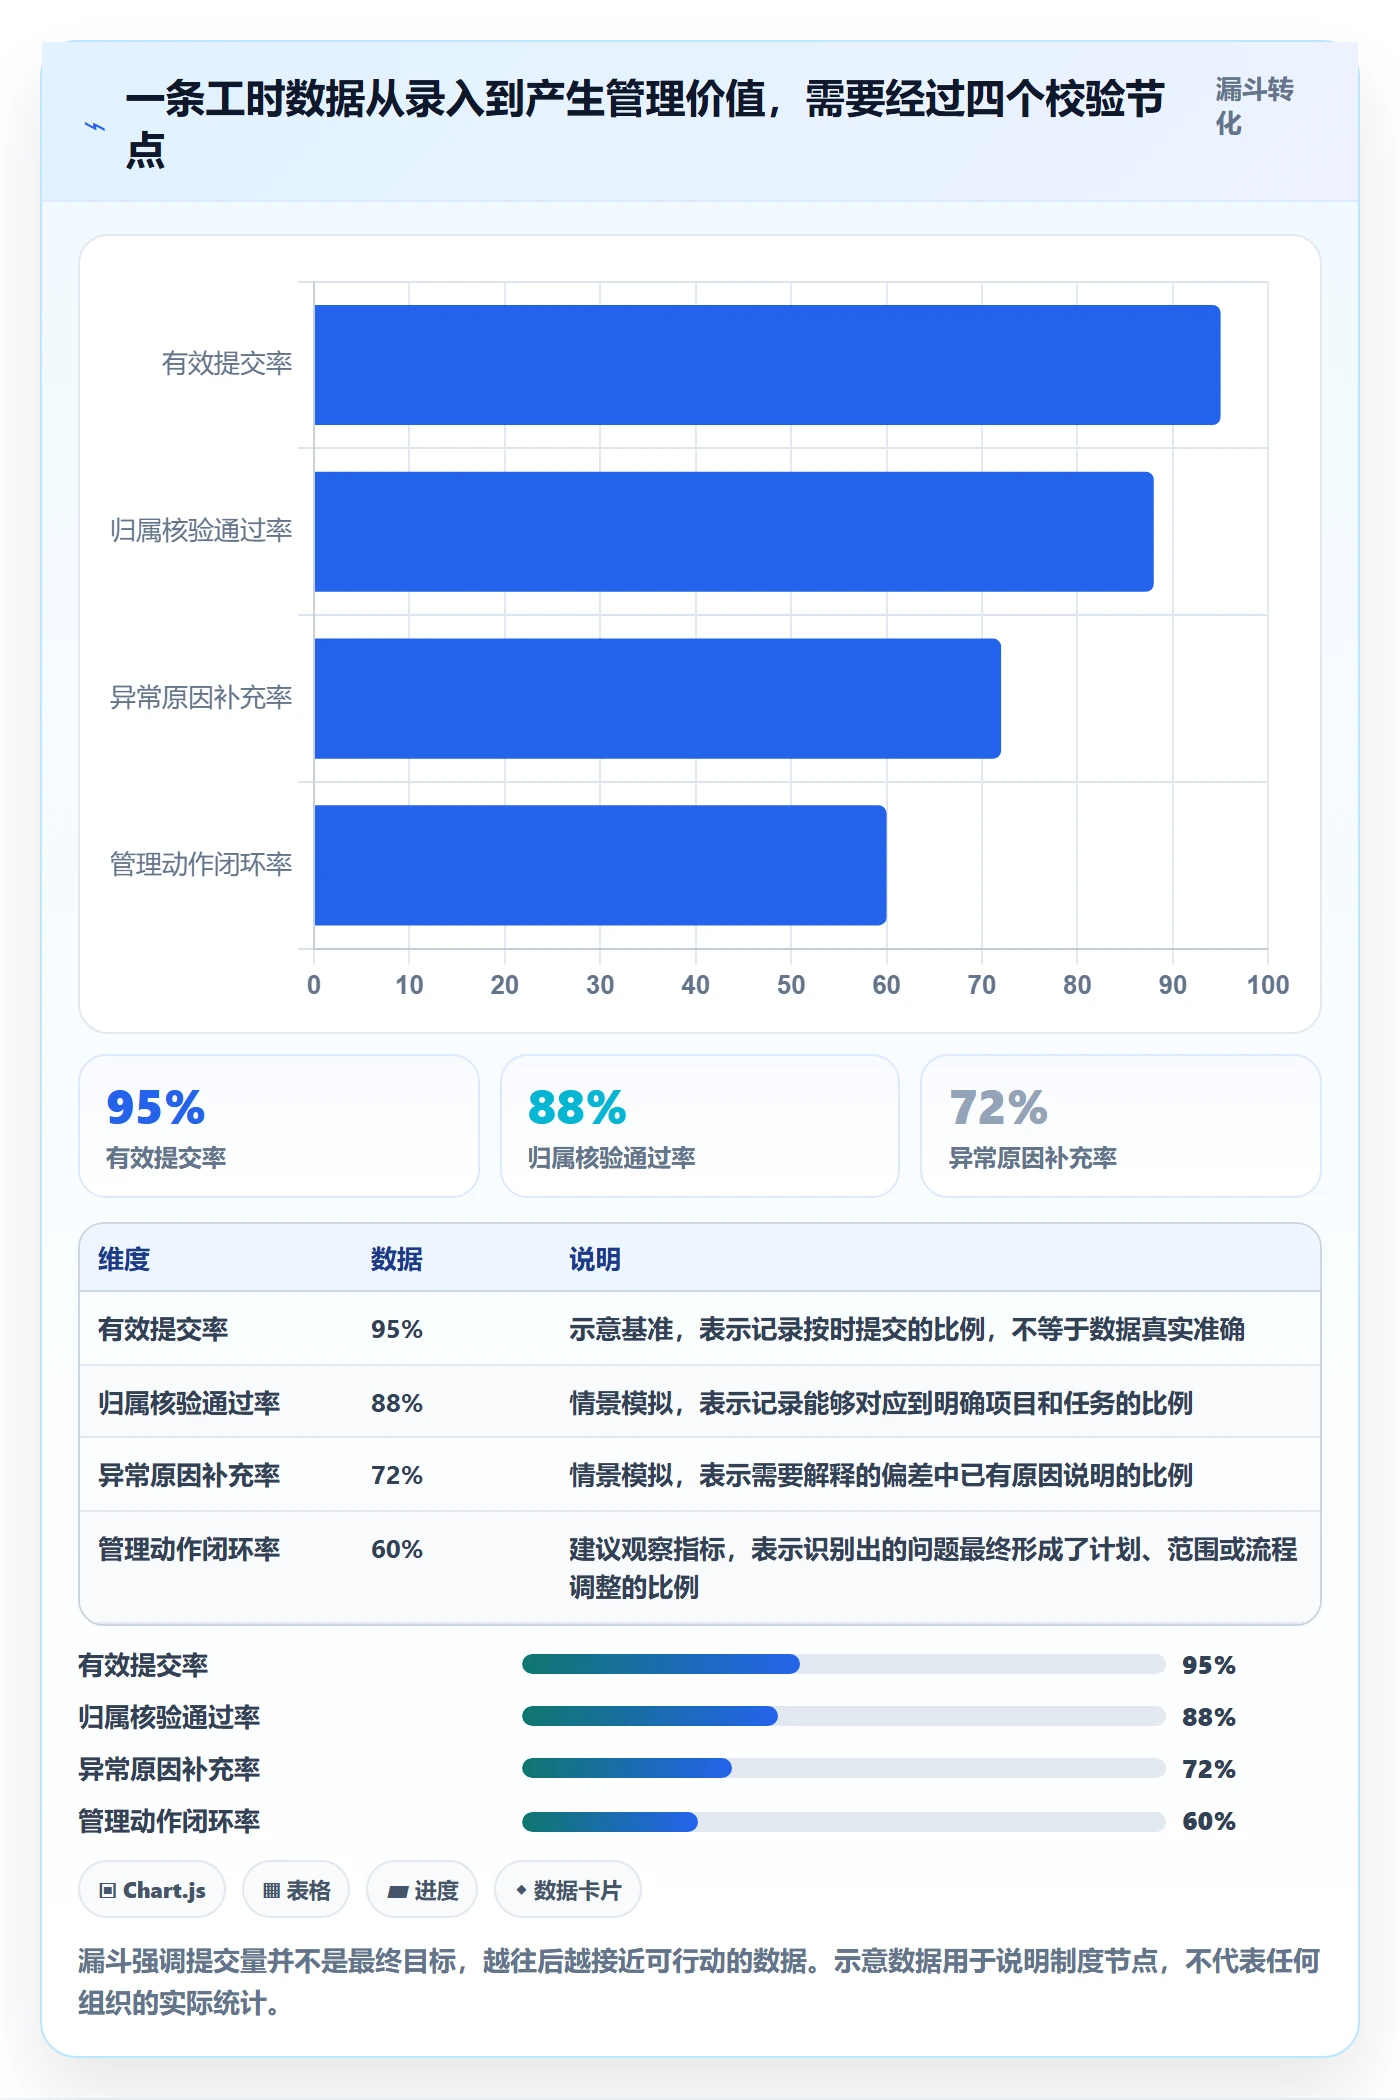
Task: Click the 数据 column header
Action: [x=397, y=1259]
